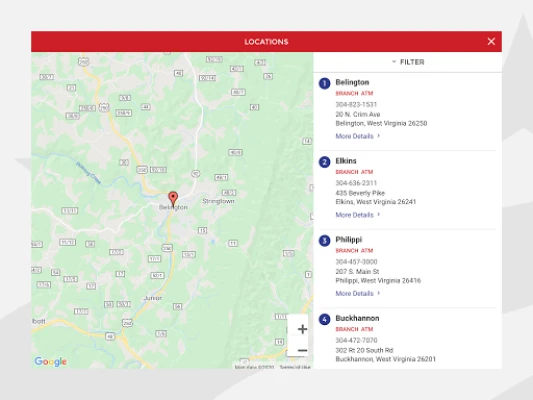
Task: Zoom in with the plus map button
Action: (x=302, y=329)
